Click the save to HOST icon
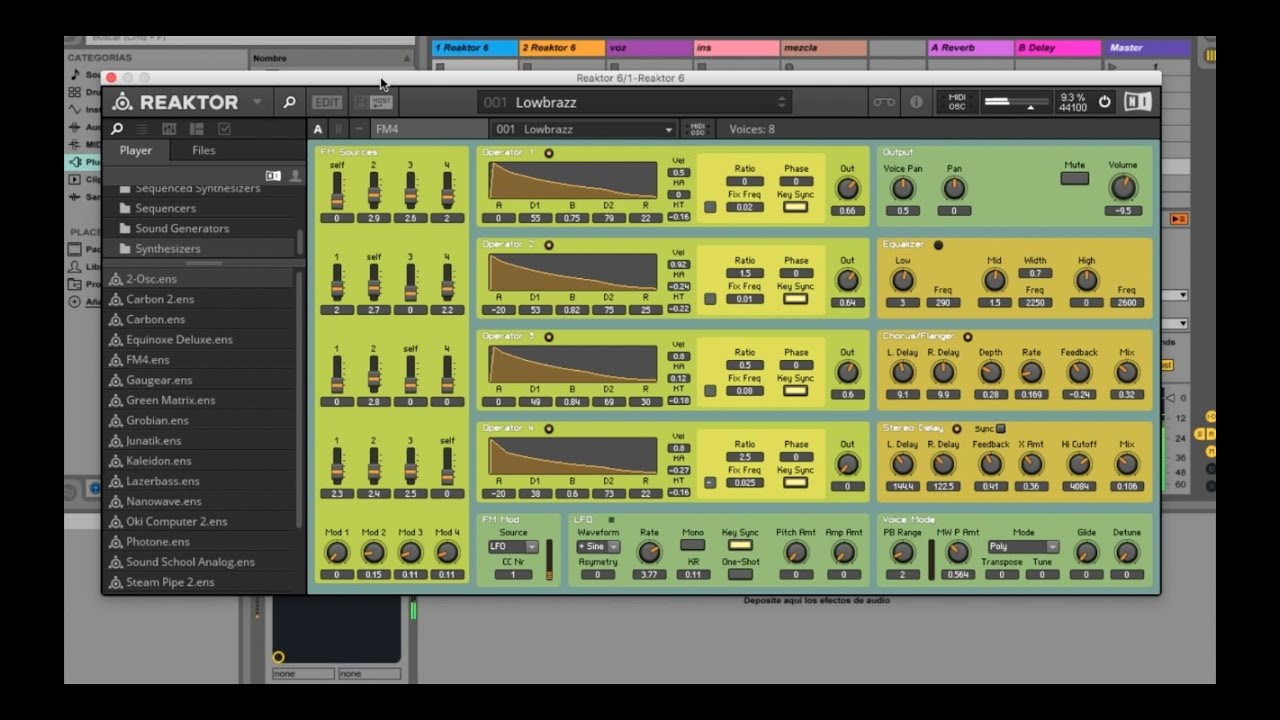Screen dimensions: 1280x720 pyautogui.click(x=381, y=102)
